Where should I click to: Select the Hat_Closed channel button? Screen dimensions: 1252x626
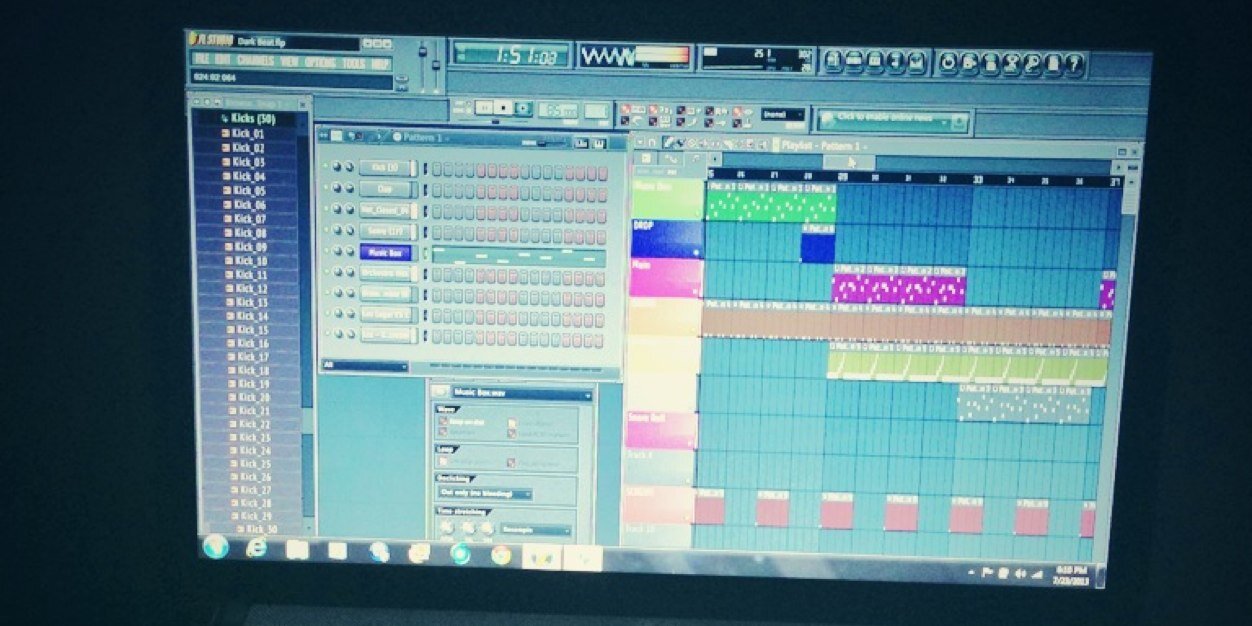coord(385,210)
